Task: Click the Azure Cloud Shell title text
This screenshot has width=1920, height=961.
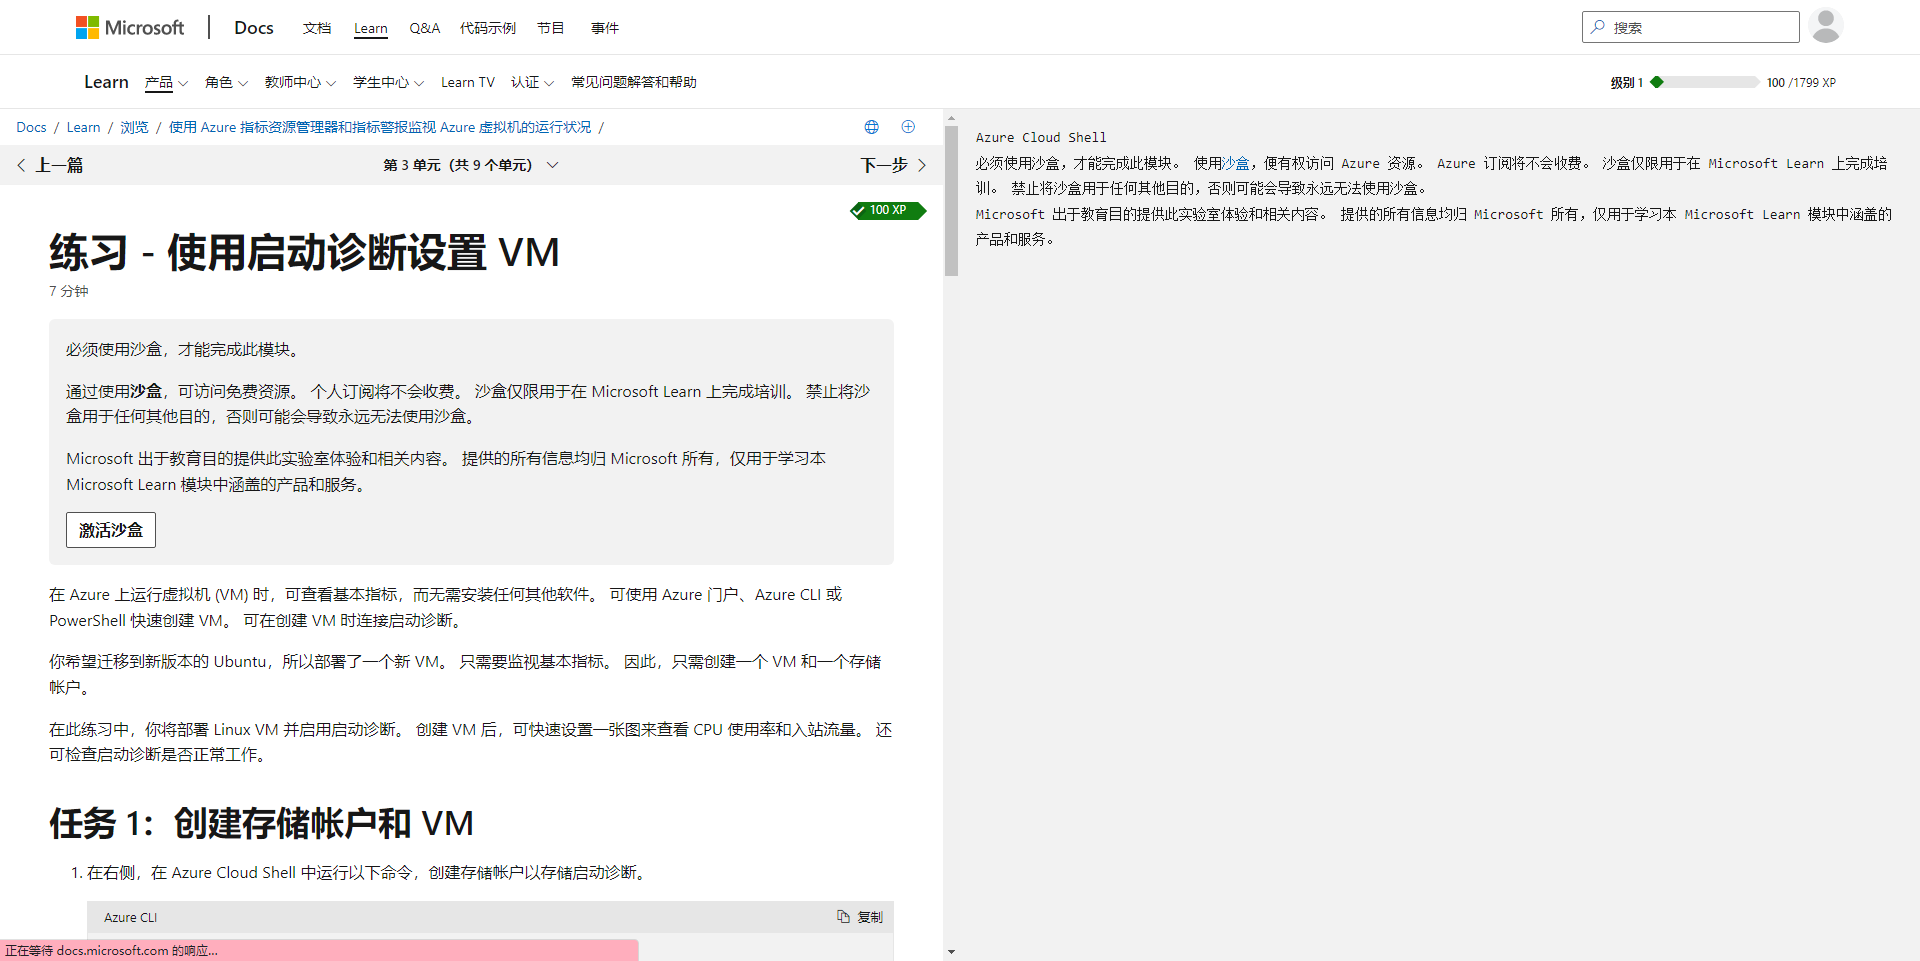Action: (1041, 138)
